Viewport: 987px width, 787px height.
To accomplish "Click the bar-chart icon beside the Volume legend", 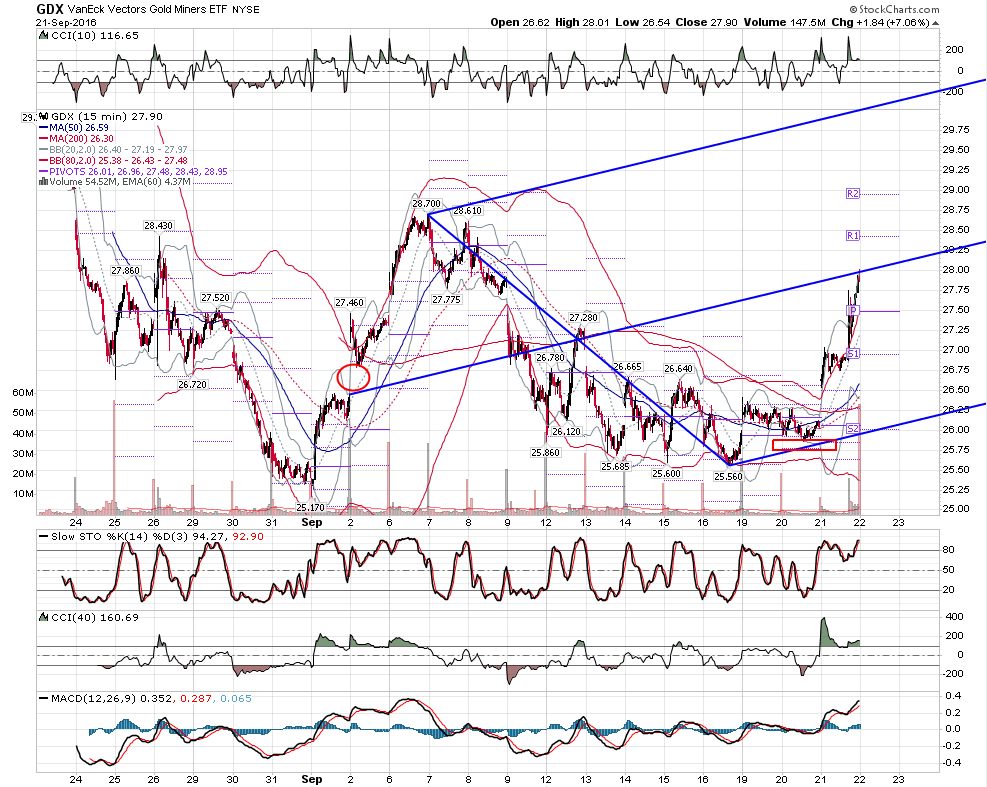I will (x=43, y=181).
